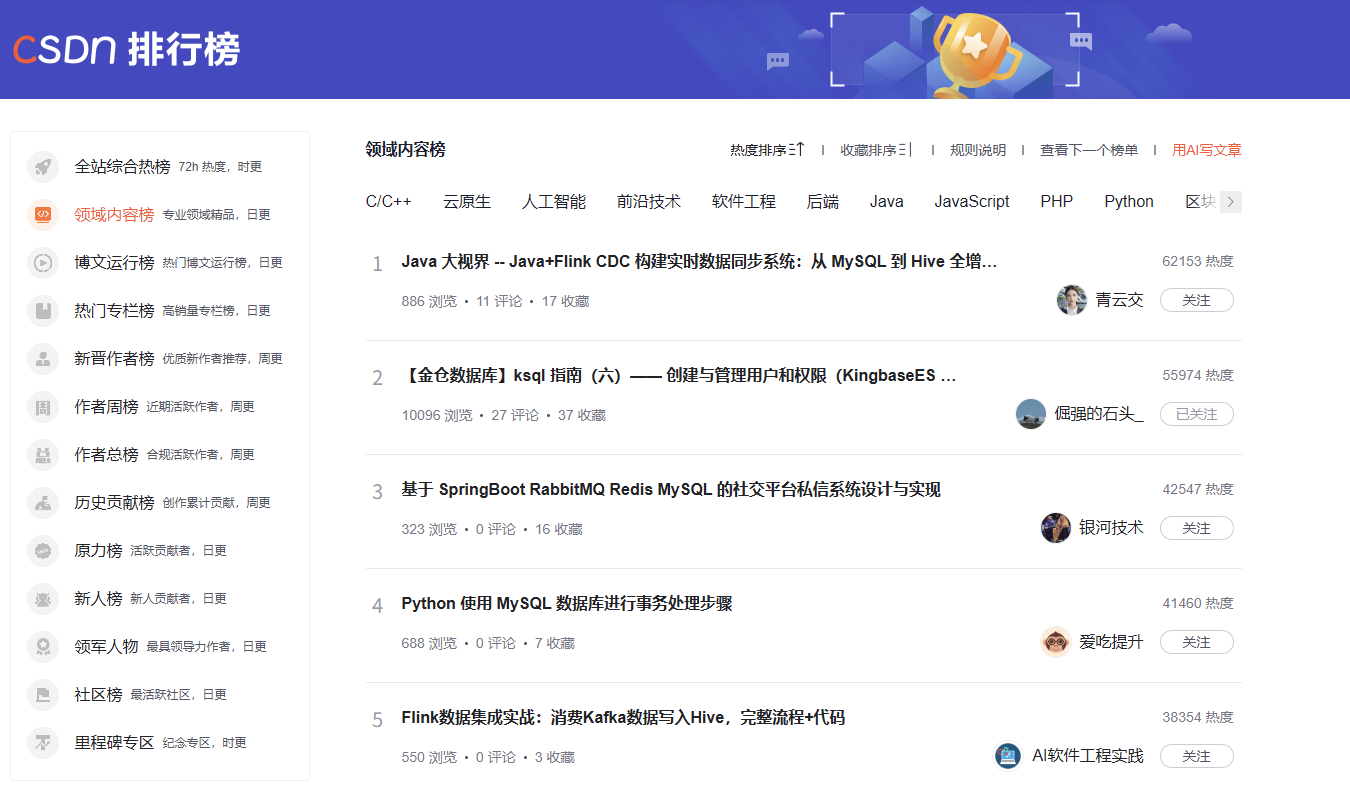Click the icon beside 新人榜
Viewport: 1350px width, 795px height.
click(x=43, y=599)
